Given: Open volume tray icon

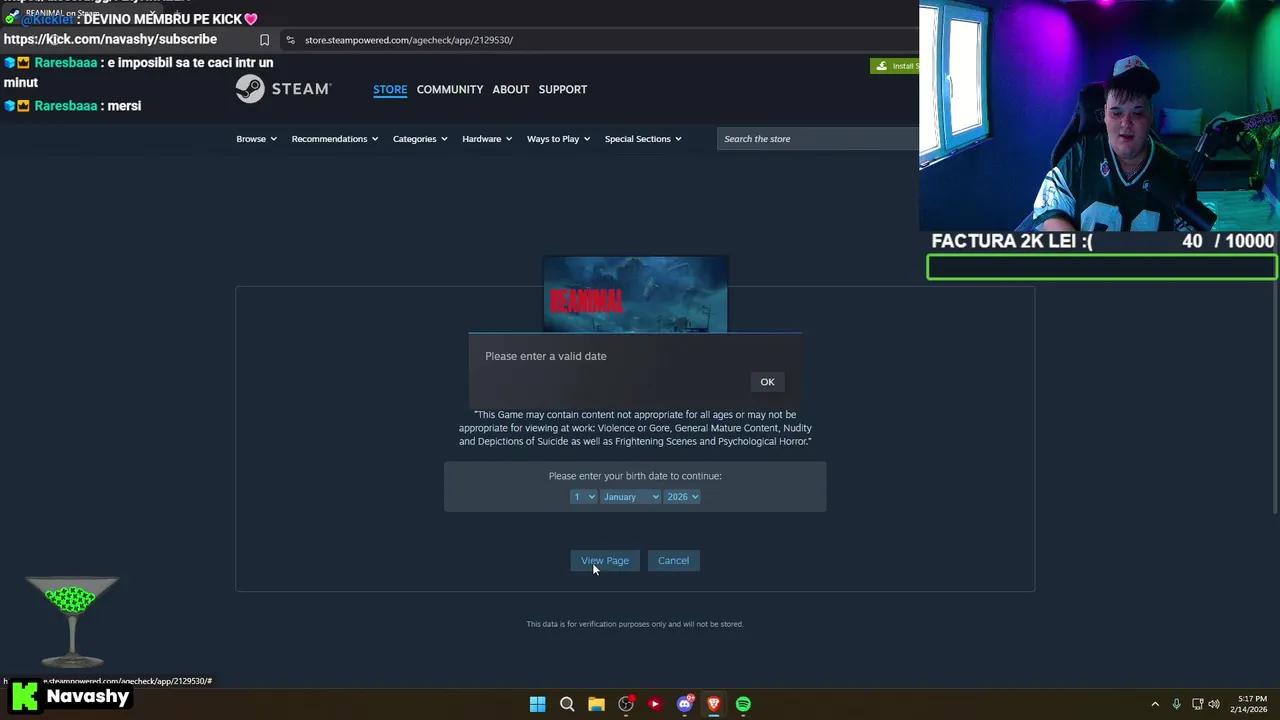Looking at the screenshot, I should (1214, 704).
